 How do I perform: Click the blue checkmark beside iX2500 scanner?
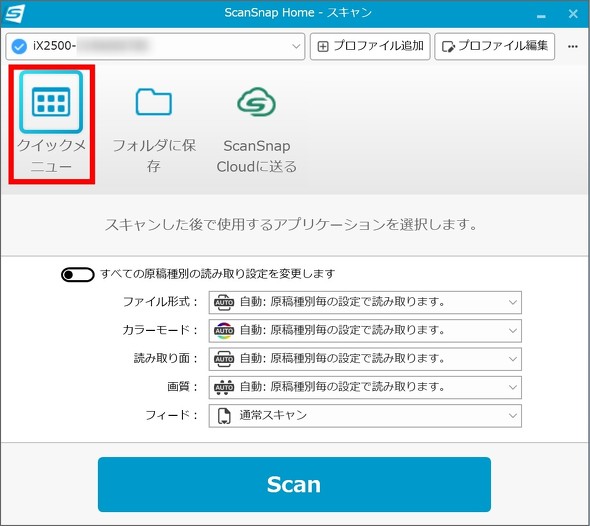[19, 46]
